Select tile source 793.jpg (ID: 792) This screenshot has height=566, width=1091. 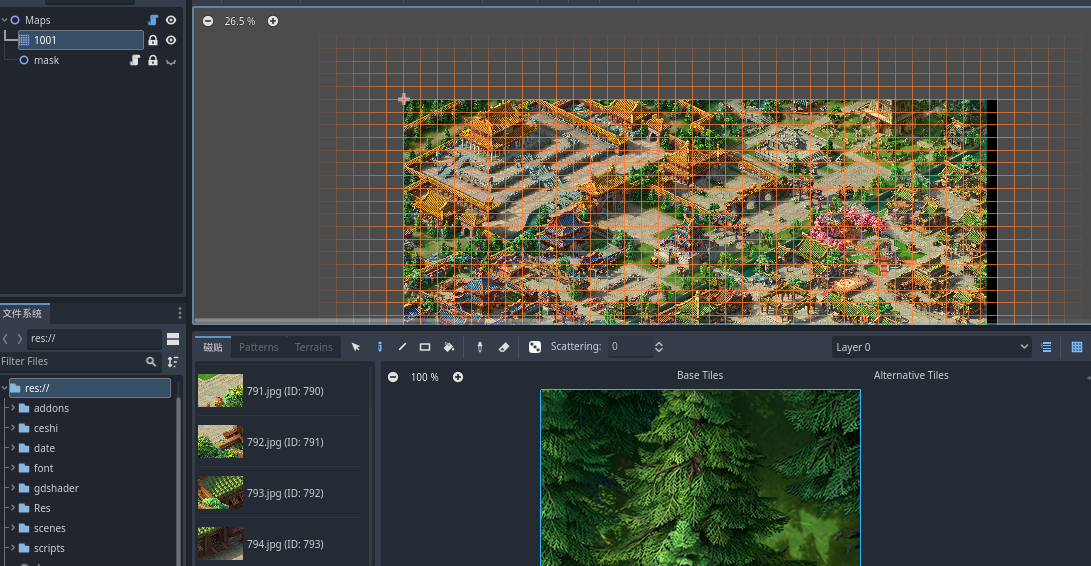click(x=278, y=492)
